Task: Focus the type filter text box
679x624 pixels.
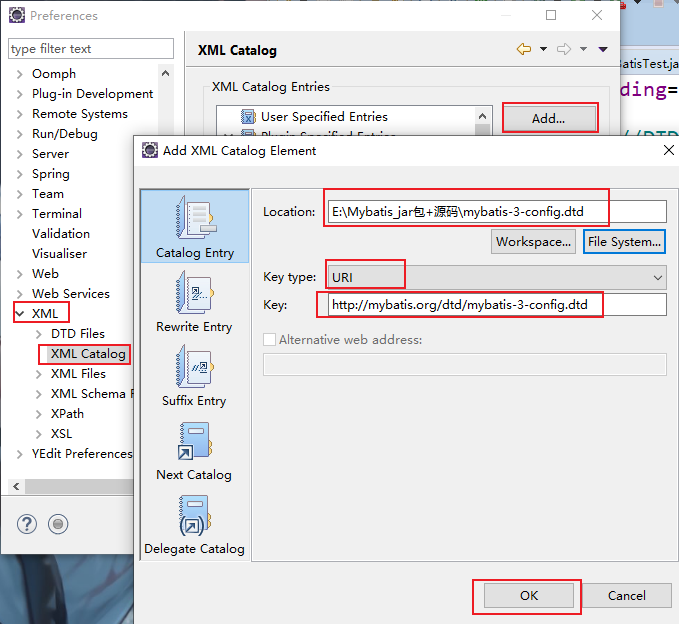Action: click(91, 48)
